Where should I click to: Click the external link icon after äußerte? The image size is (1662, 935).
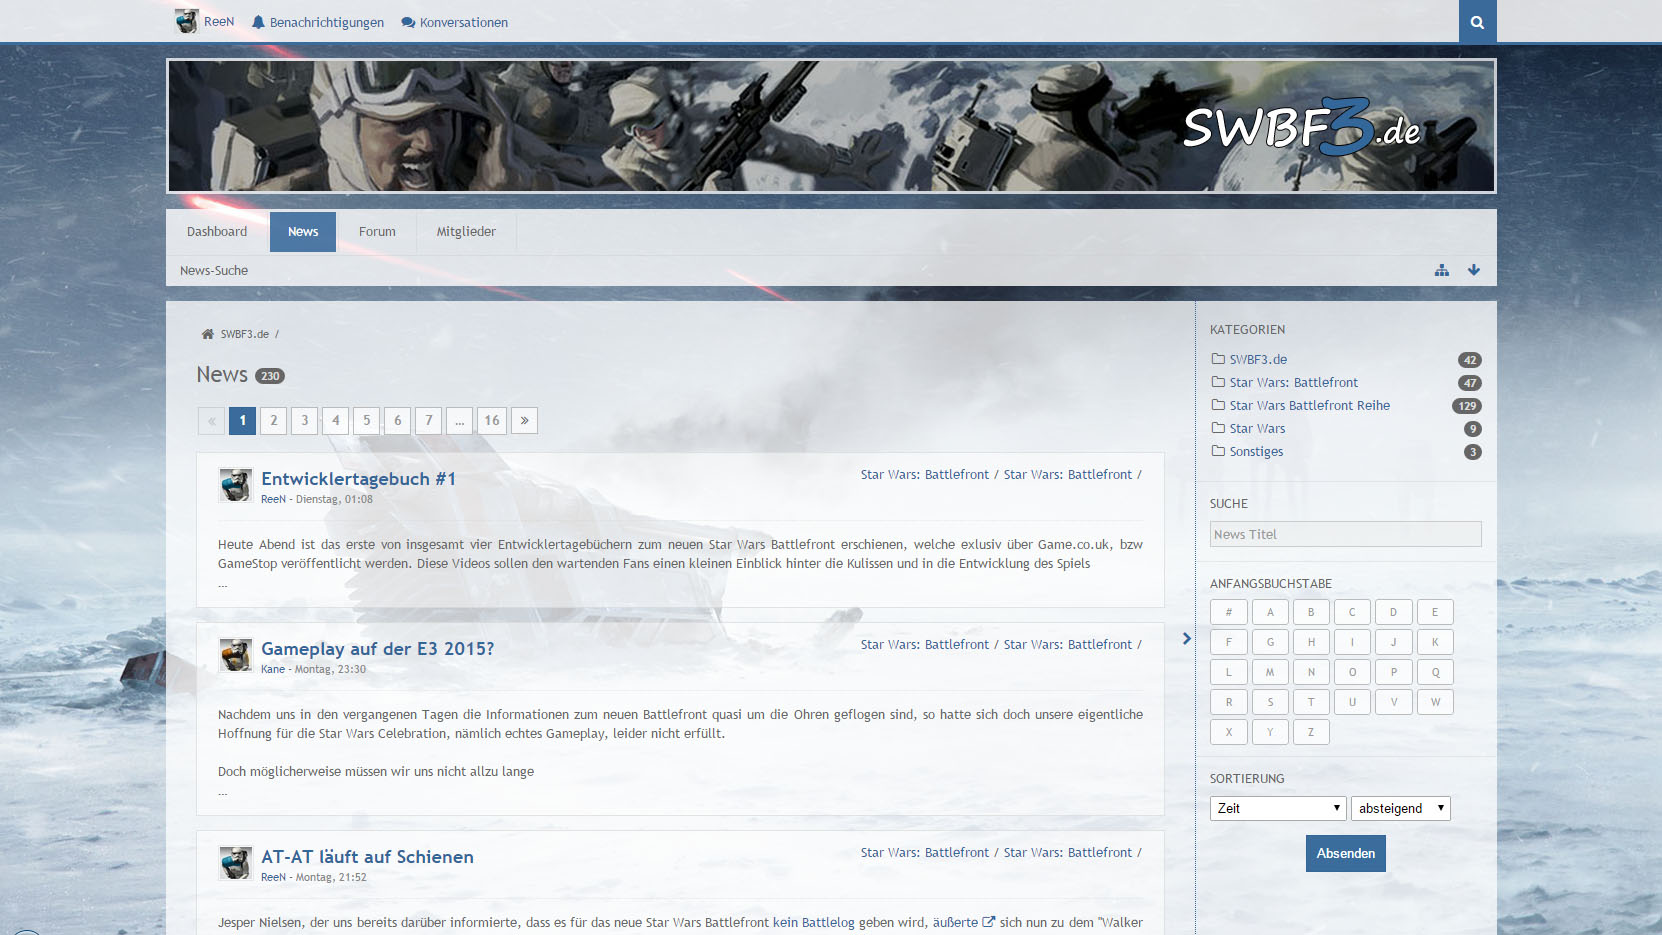(989, 922)
